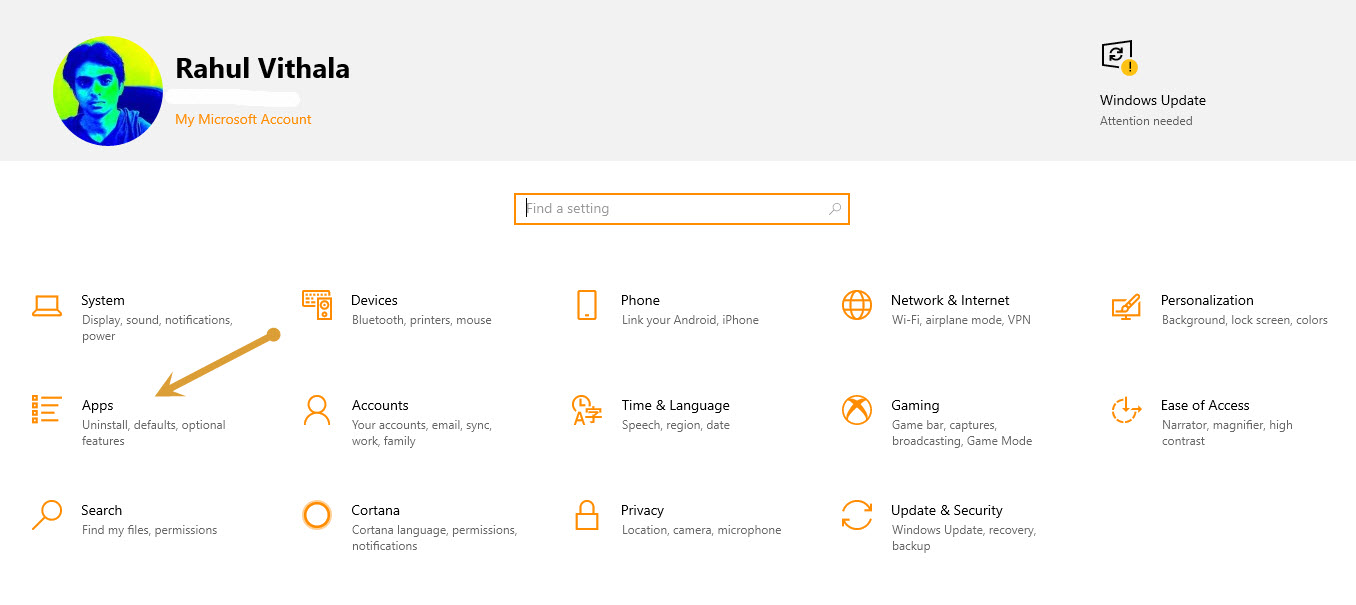
Task: Click Cortana language, permissions, notifications text
Action: tap(434, 538)
